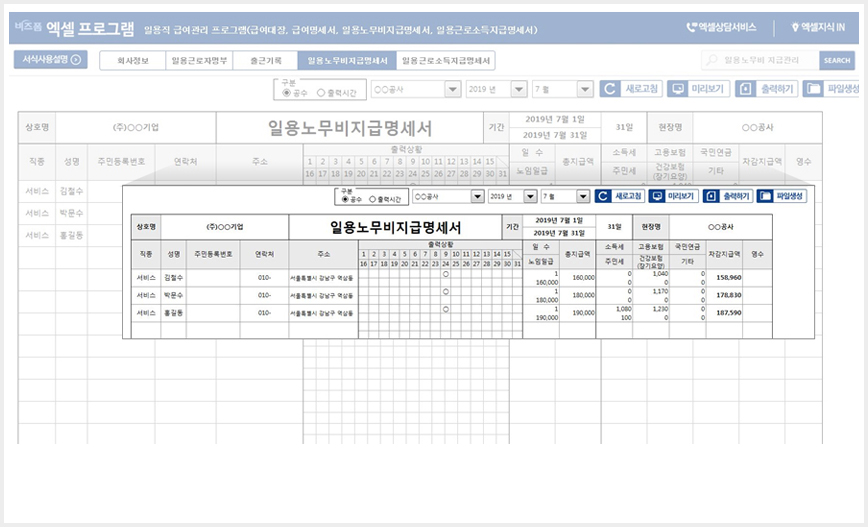
Task: Click the attendance circle mark in 김철수 row
Action: point(446,274)
